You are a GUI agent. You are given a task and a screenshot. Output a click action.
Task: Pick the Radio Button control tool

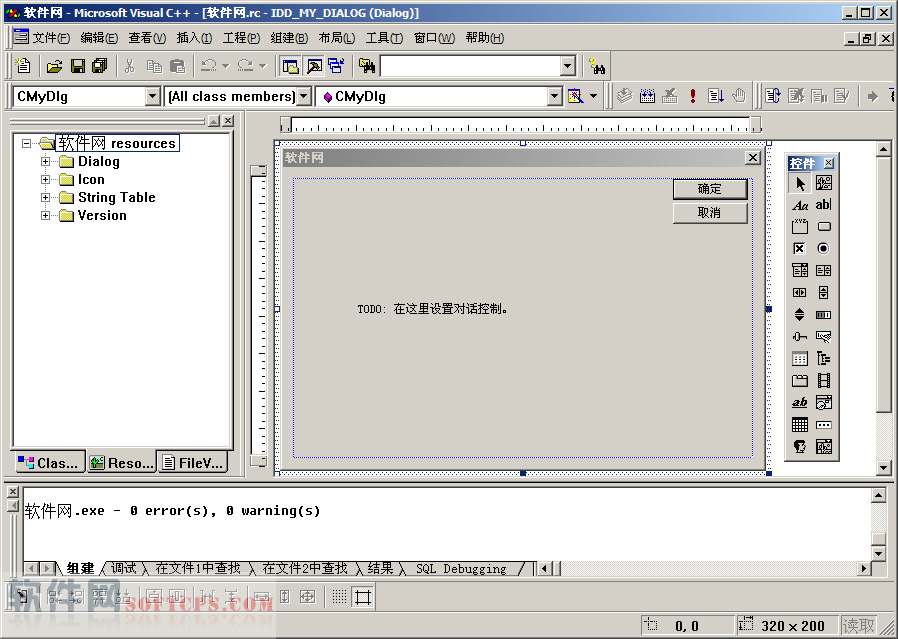click(x=824, y=248)
